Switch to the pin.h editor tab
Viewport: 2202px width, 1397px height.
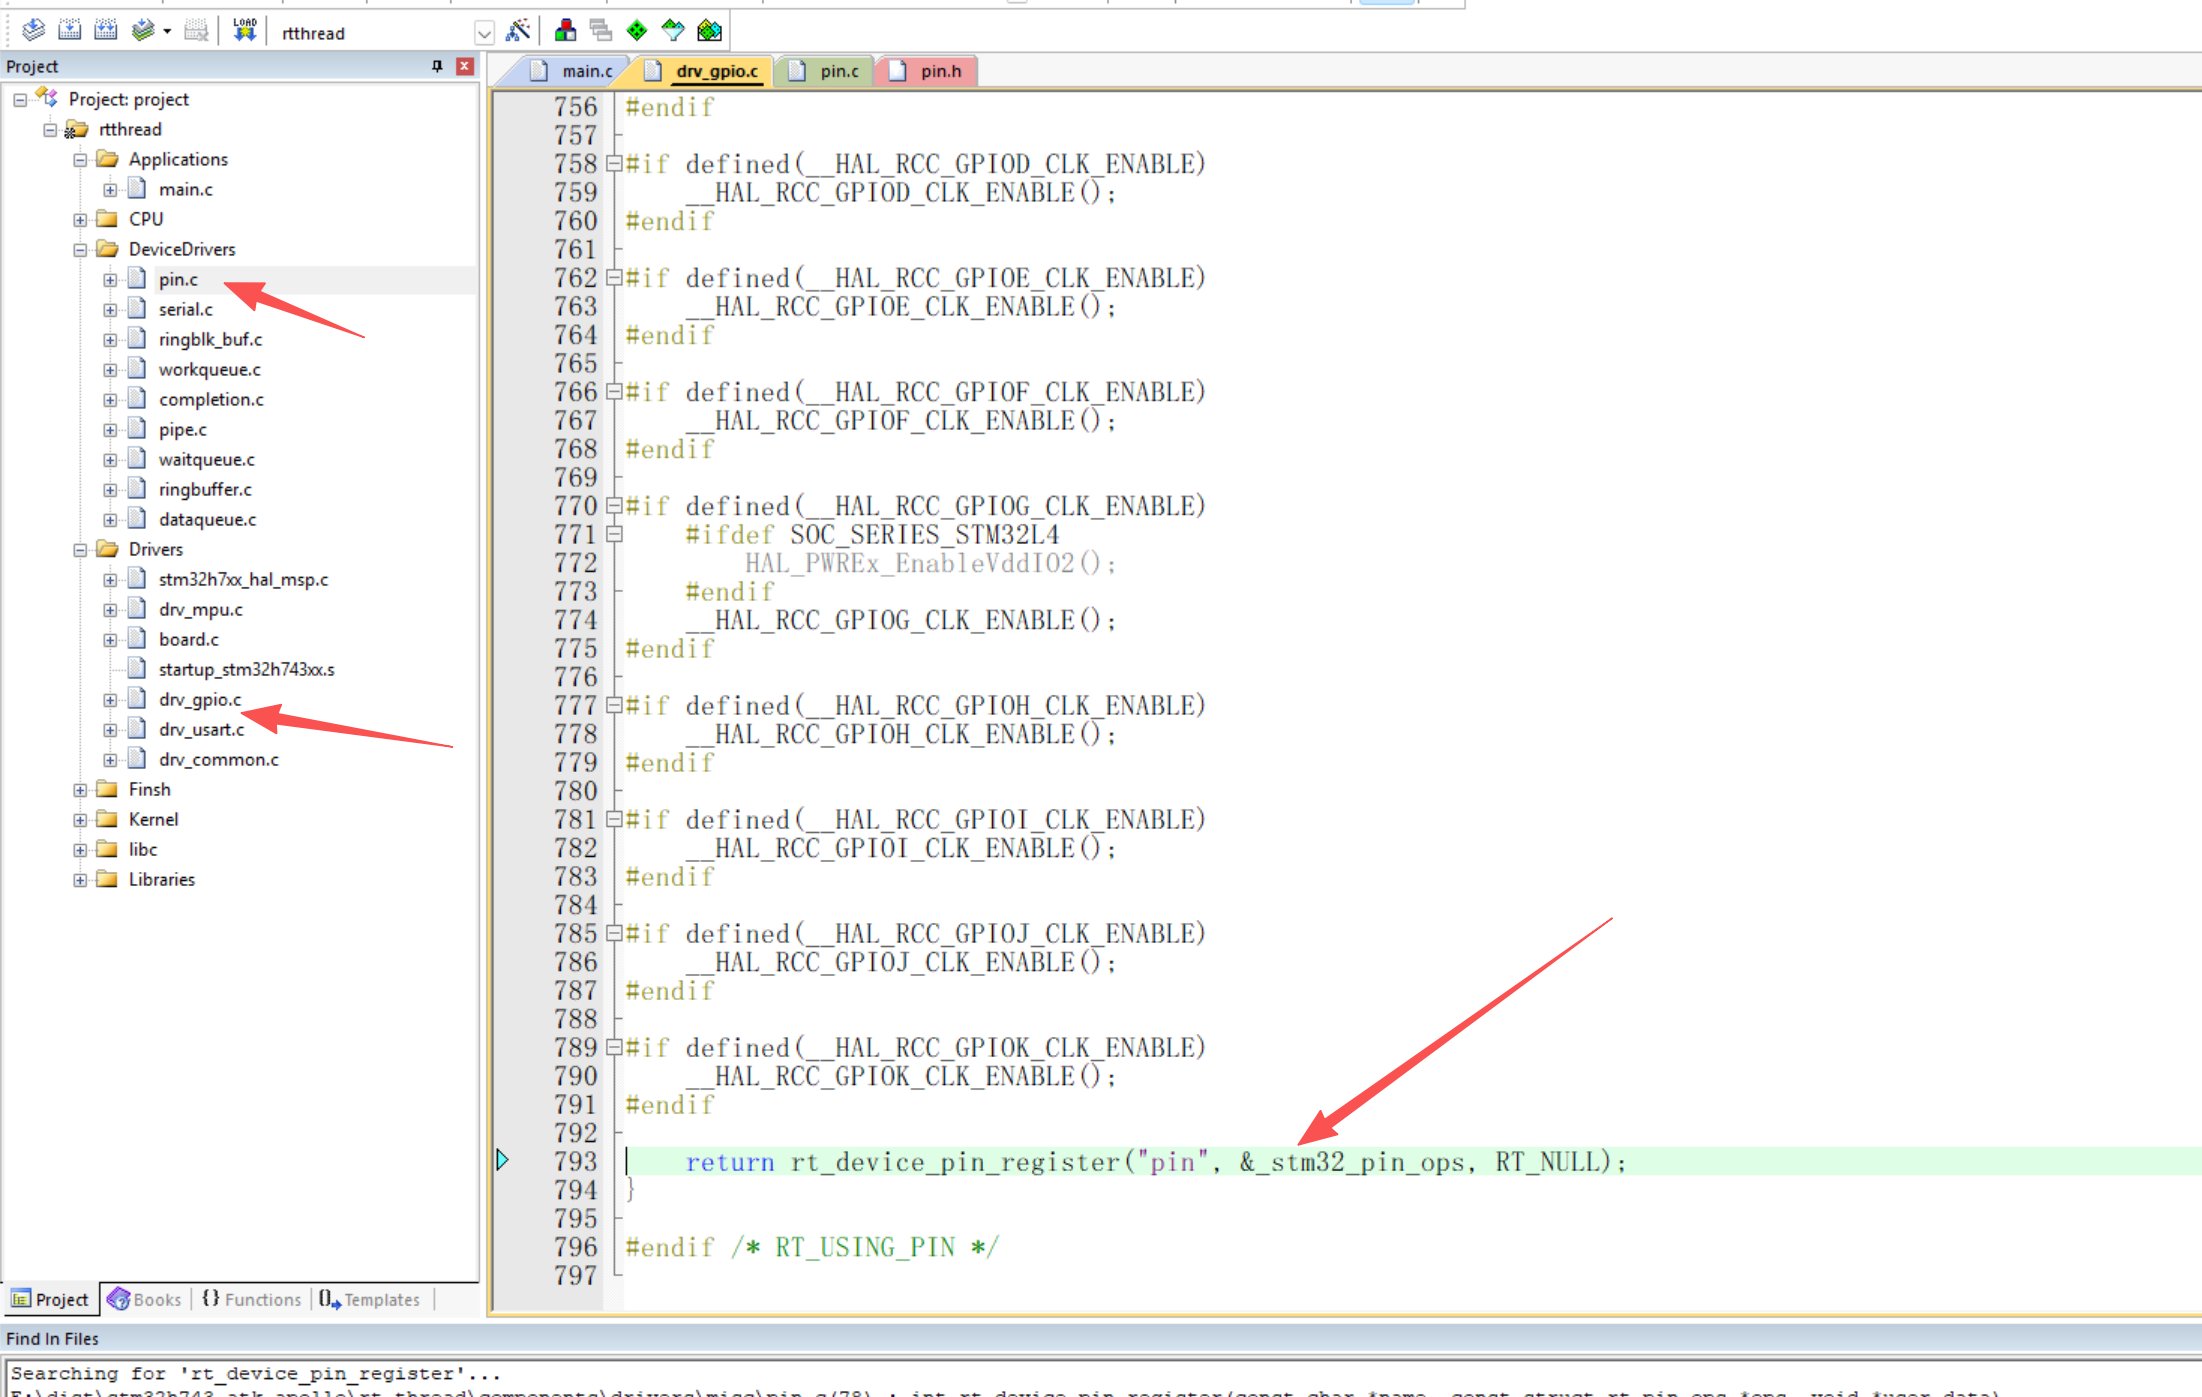[x=939, y=71]
